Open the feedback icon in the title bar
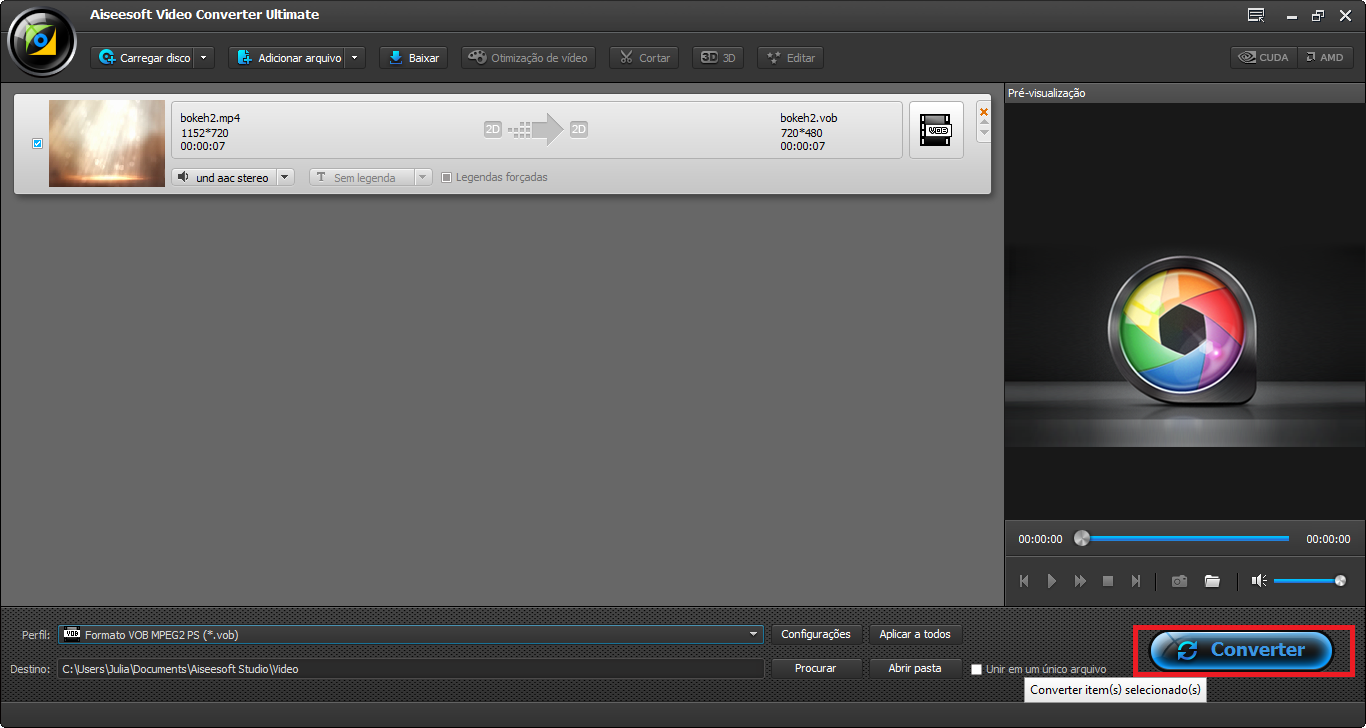Image resolution: width=1366 pixels, height=728 pixels. tap(1254, 14)
